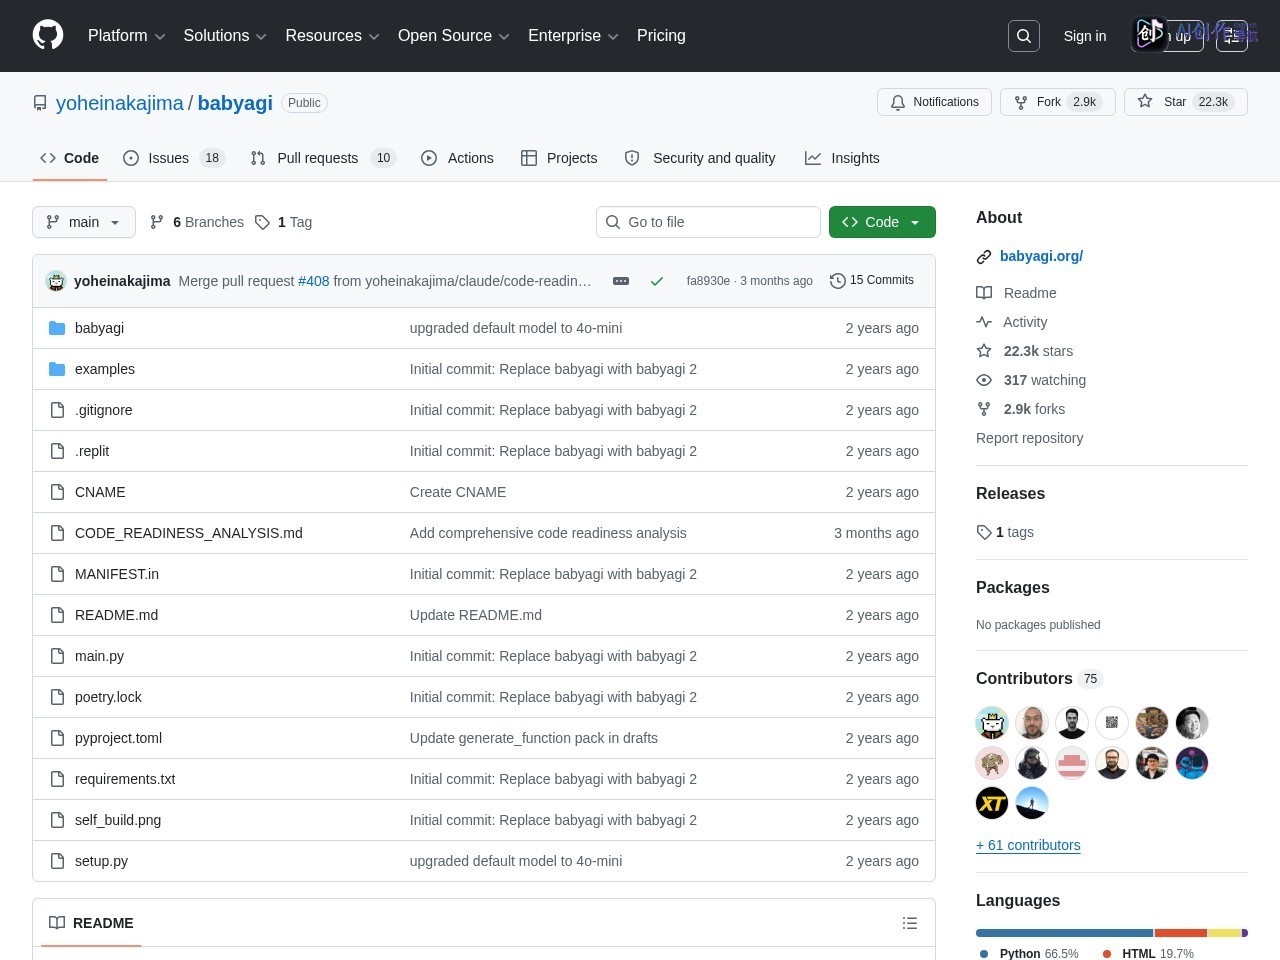
Task: Expand the green Code download dropdown
Action: 882,222
